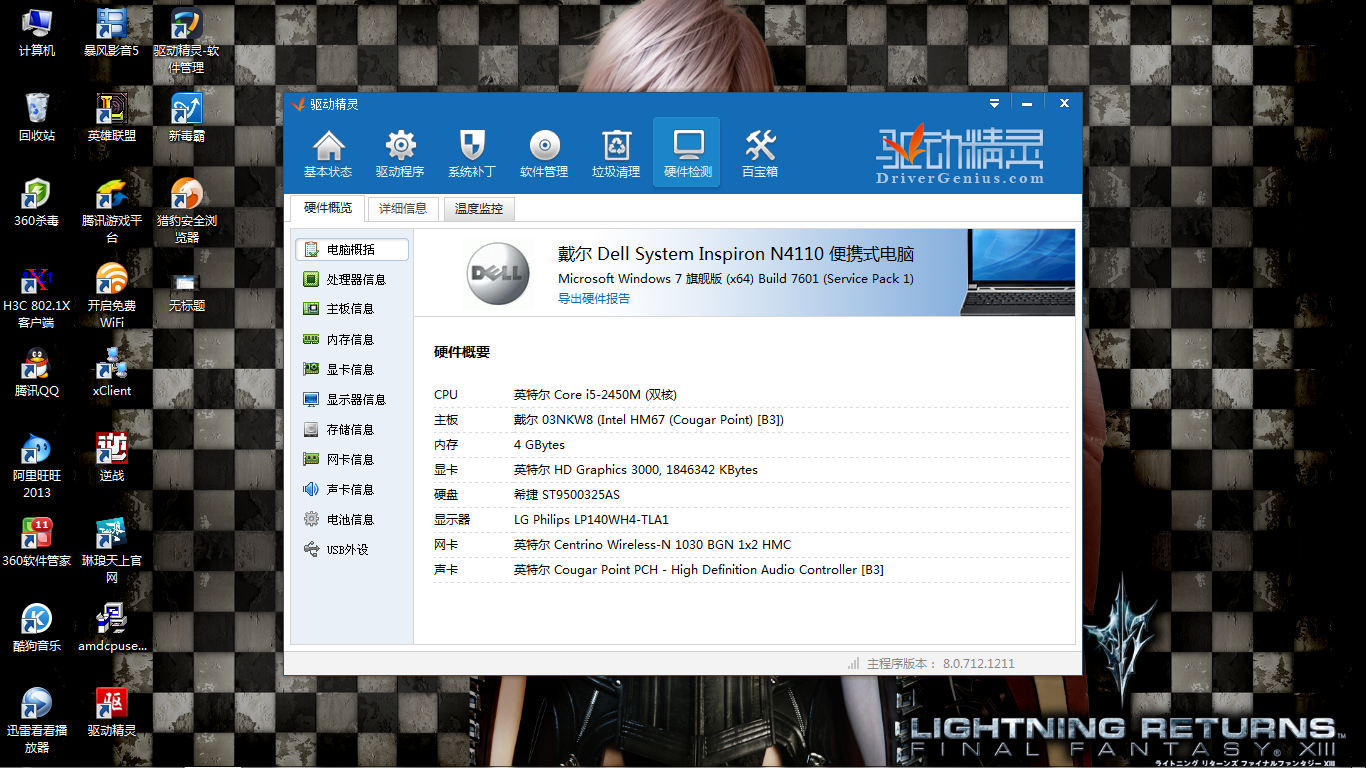Switch to 温度监控 tab
Viewport: 1366px width, 768px height.
pos(479,209)
